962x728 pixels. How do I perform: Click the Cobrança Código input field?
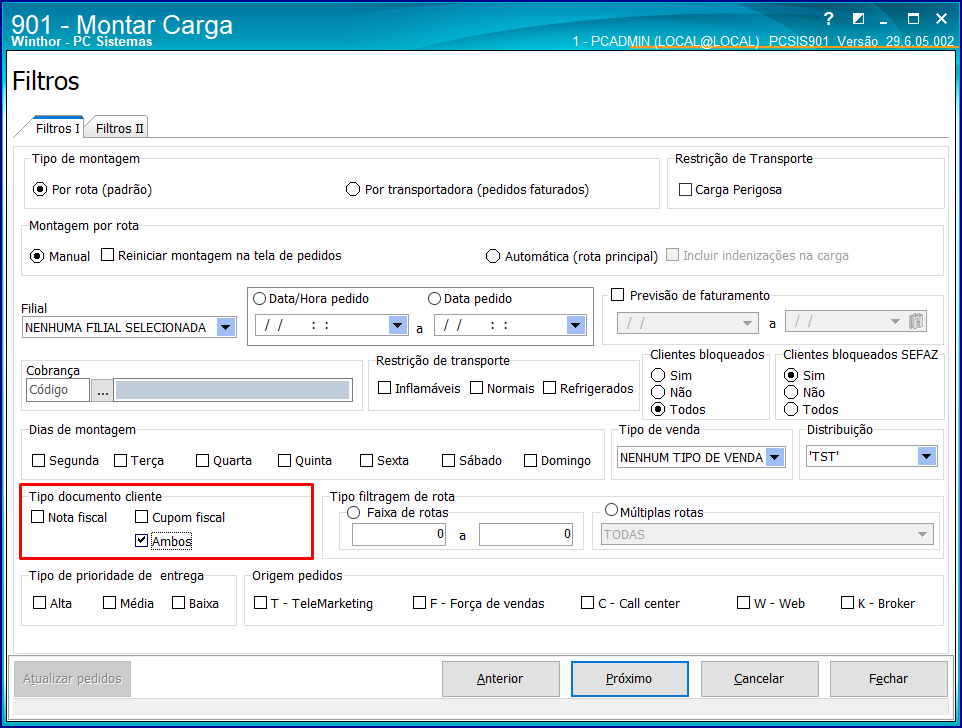pos(58,390)
